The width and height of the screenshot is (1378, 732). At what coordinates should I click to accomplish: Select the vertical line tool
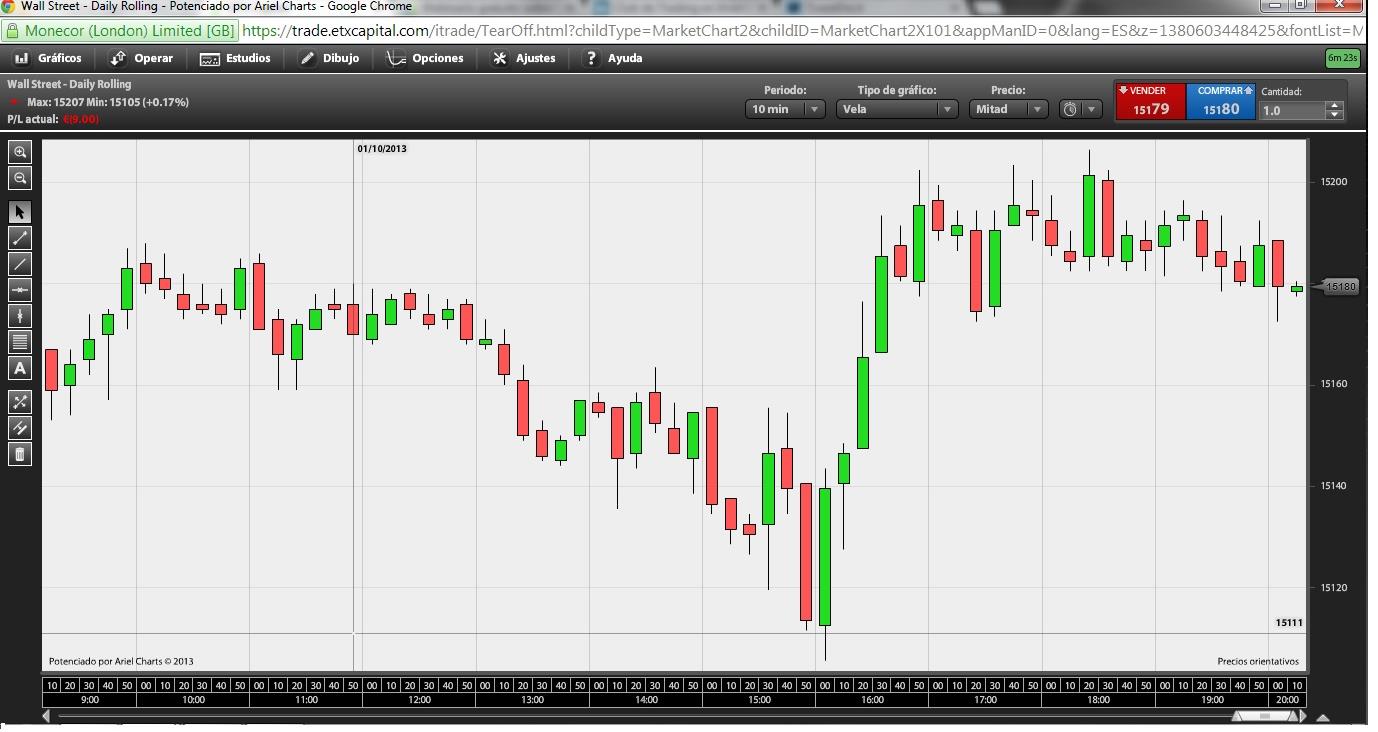(x=20, y=316)
